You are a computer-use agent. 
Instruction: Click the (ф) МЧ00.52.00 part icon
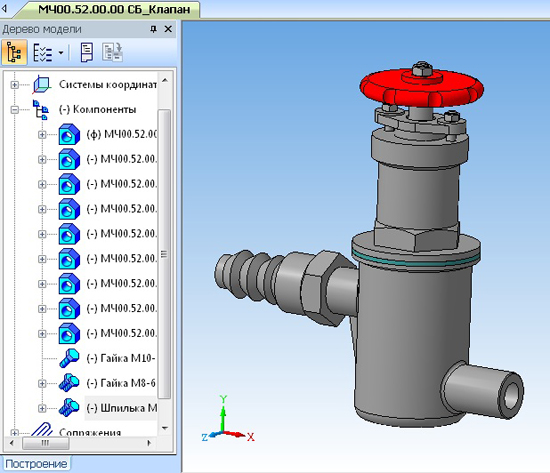point(69,134)
